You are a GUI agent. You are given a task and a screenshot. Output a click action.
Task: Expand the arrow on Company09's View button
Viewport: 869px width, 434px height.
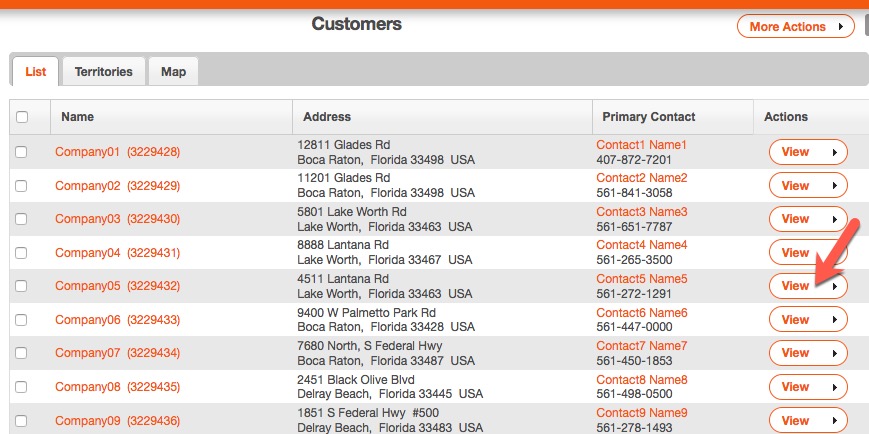pyautogui.click(x=834, y=421)
